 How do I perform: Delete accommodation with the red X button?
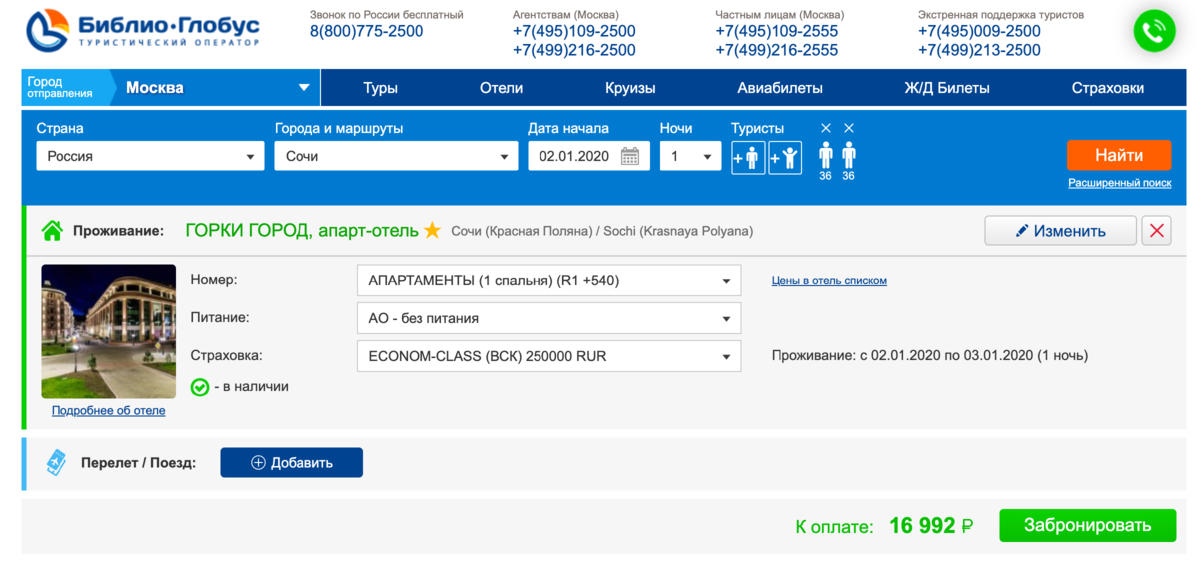pyautogui.click(x=1157, y=231)
